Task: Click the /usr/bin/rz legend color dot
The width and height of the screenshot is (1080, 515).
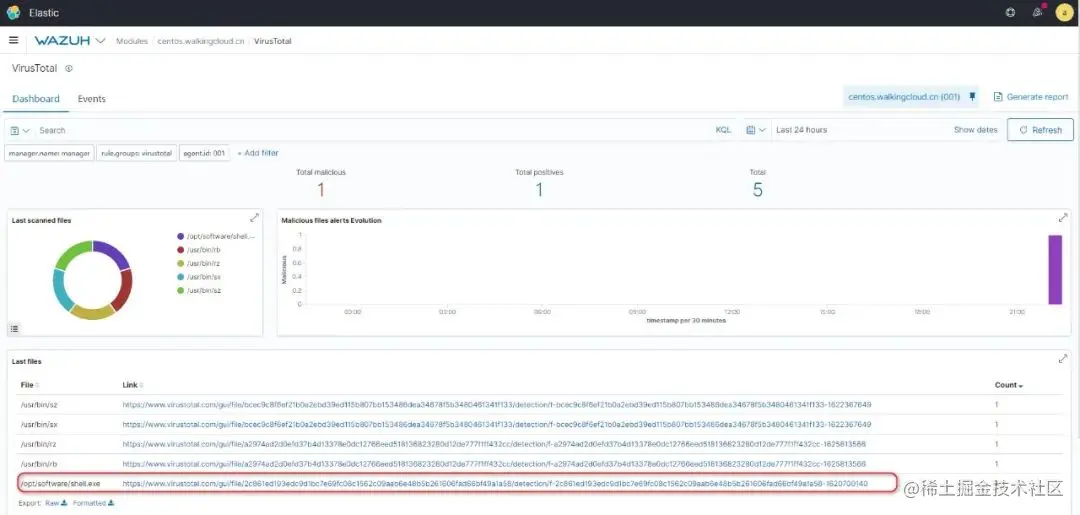Action: [x=180, y=264]
